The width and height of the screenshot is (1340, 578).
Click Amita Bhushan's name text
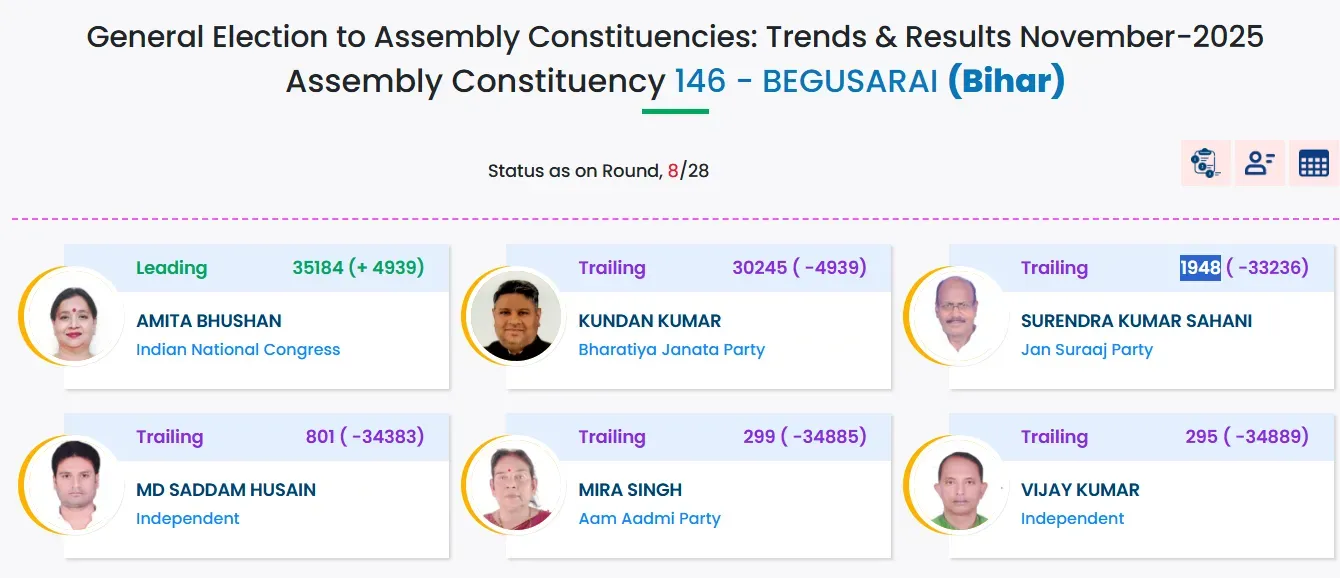pyautogui.click(x=209, y=320)
